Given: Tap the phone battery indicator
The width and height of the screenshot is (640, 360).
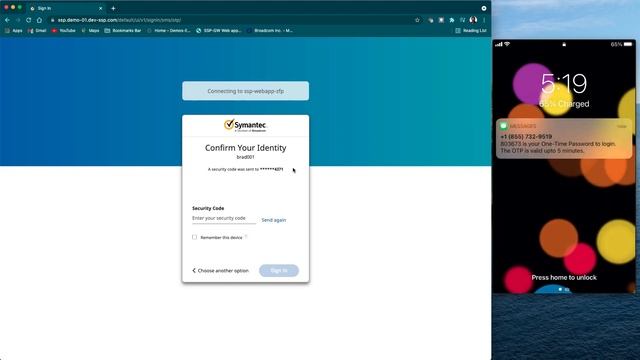Looking at the screenshot, I should [628, 44].
